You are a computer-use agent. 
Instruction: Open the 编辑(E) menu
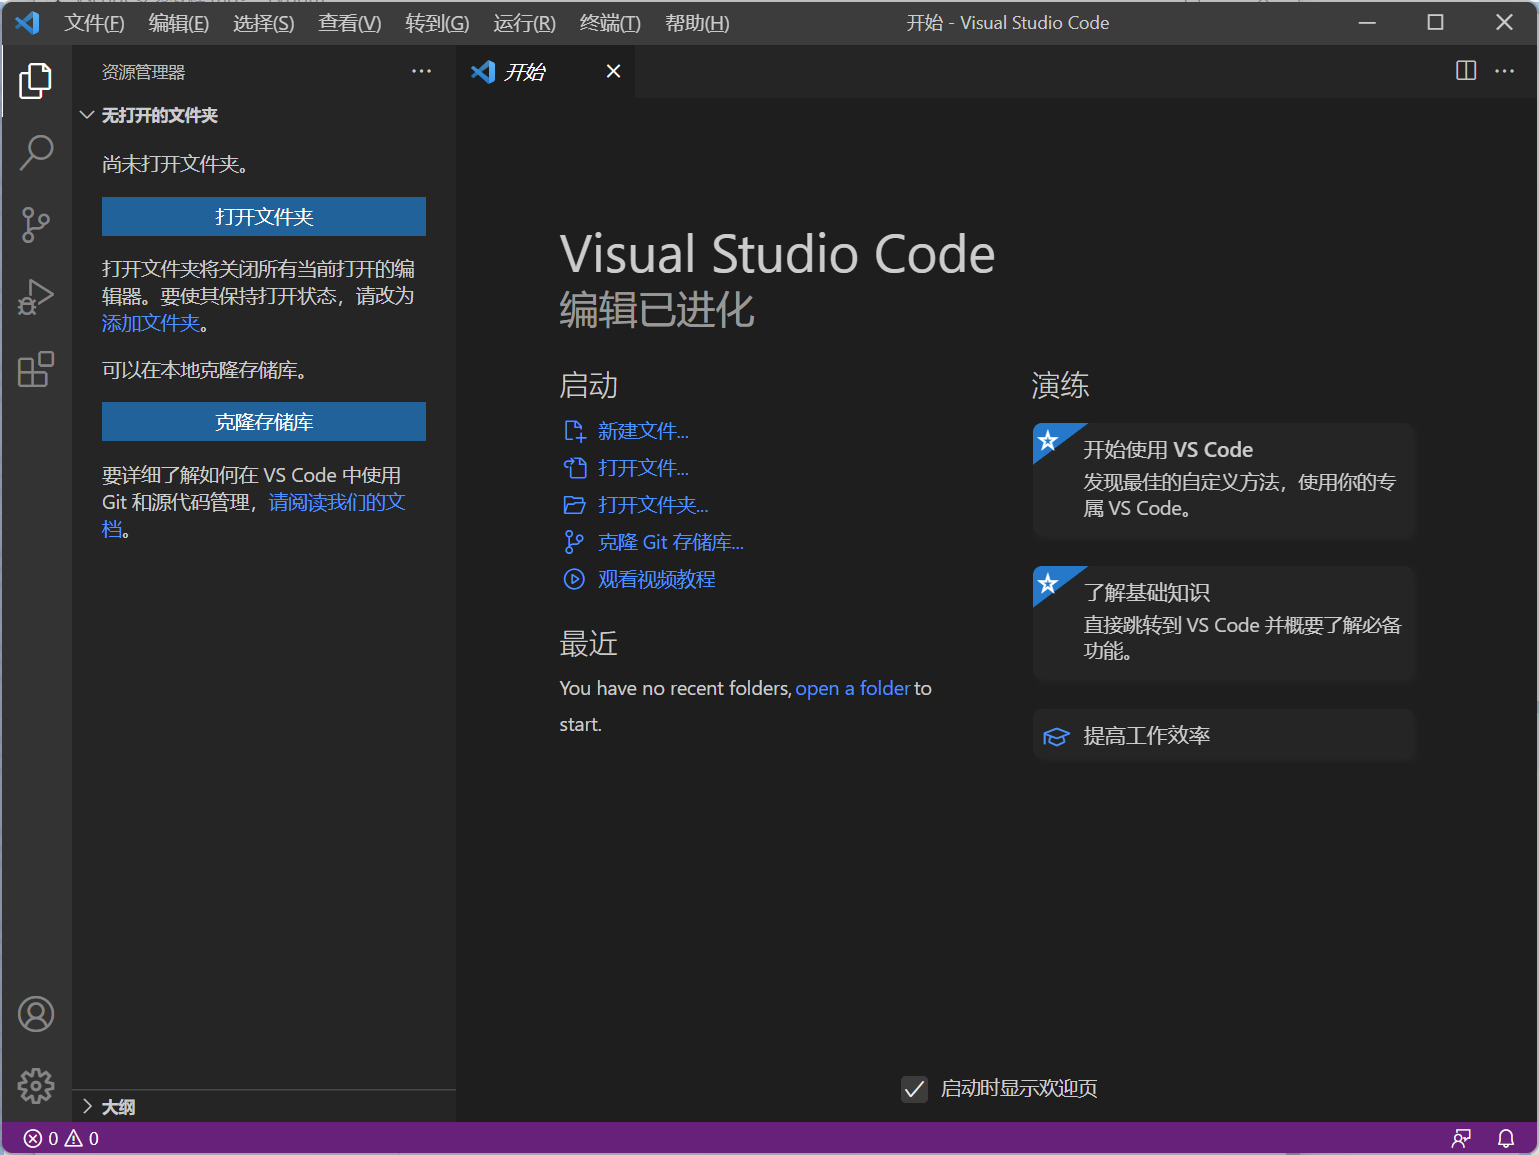178,23
